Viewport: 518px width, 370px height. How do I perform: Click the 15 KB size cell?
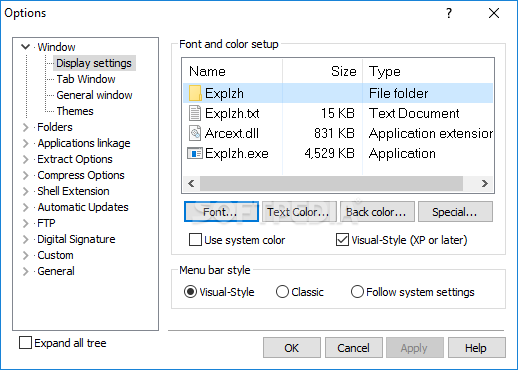[x=338, y=113]
